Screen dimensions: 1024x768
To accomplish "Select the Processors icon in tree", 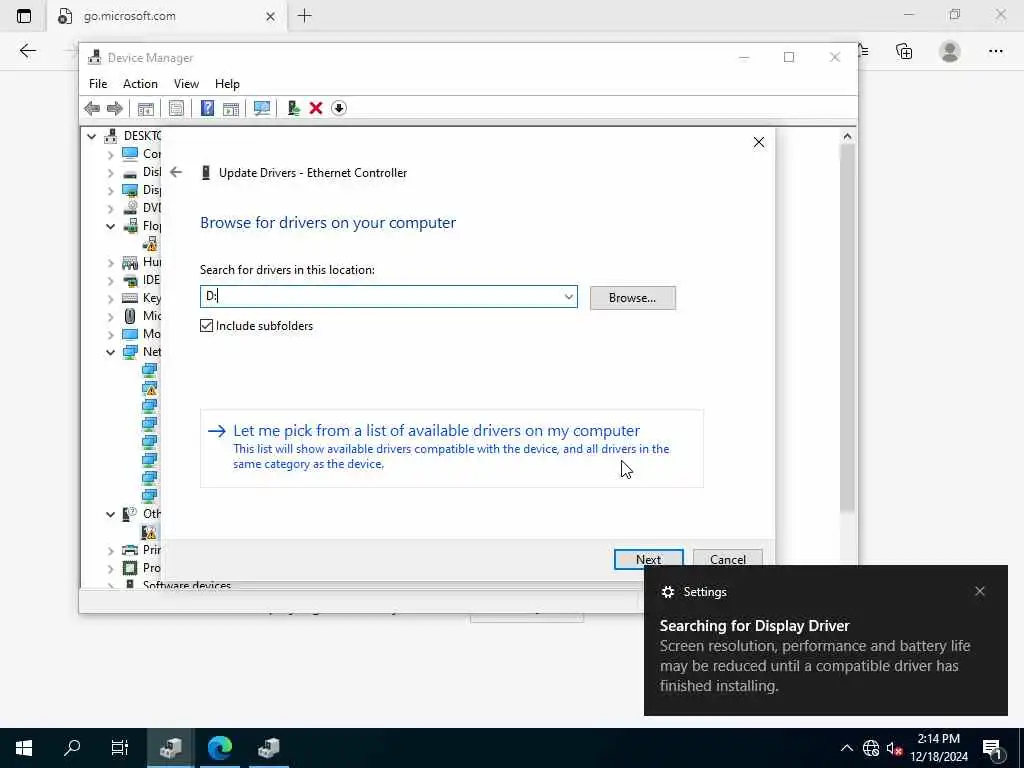I will 130,568.
